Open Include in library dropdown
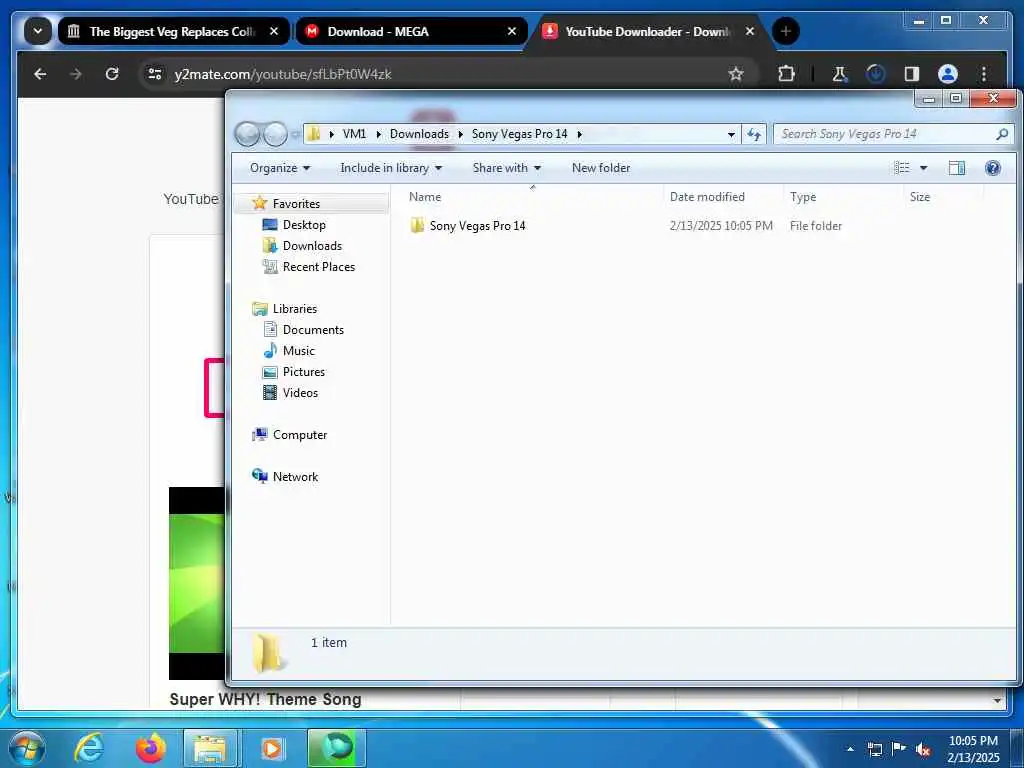Viewport: 1024px width, 768px height. click(x=391, y=168)
